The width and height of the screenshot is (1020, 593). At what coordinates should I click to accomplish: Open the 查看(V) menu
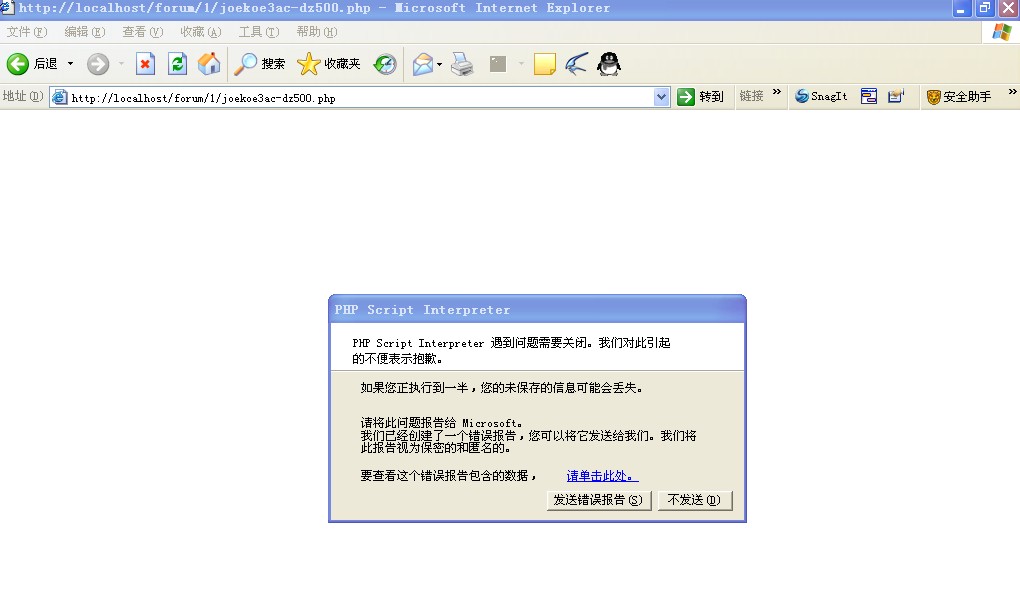click(142, 32)
